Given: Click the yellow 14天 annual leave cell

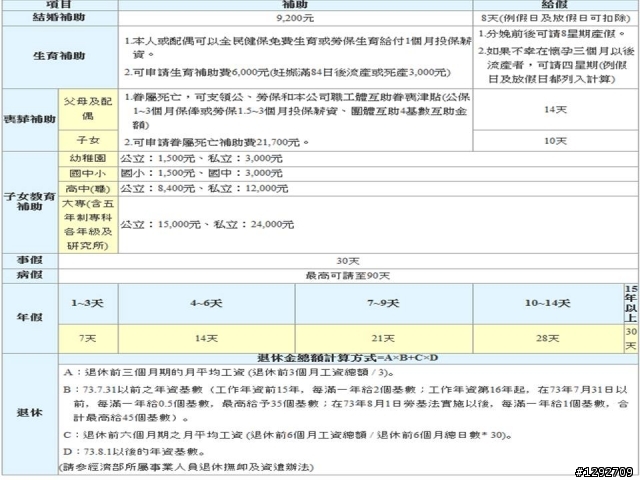Looking at the screenshot, I should tap(207, 339).
